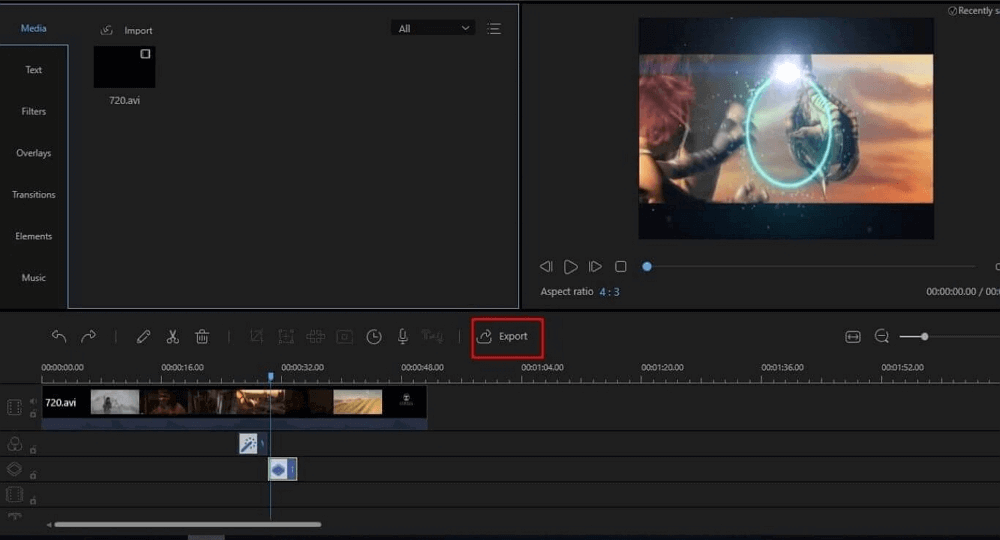Split the clip with scissors tool
The height and width of the screenshot is (540, 1000).
tap(172, 337)
